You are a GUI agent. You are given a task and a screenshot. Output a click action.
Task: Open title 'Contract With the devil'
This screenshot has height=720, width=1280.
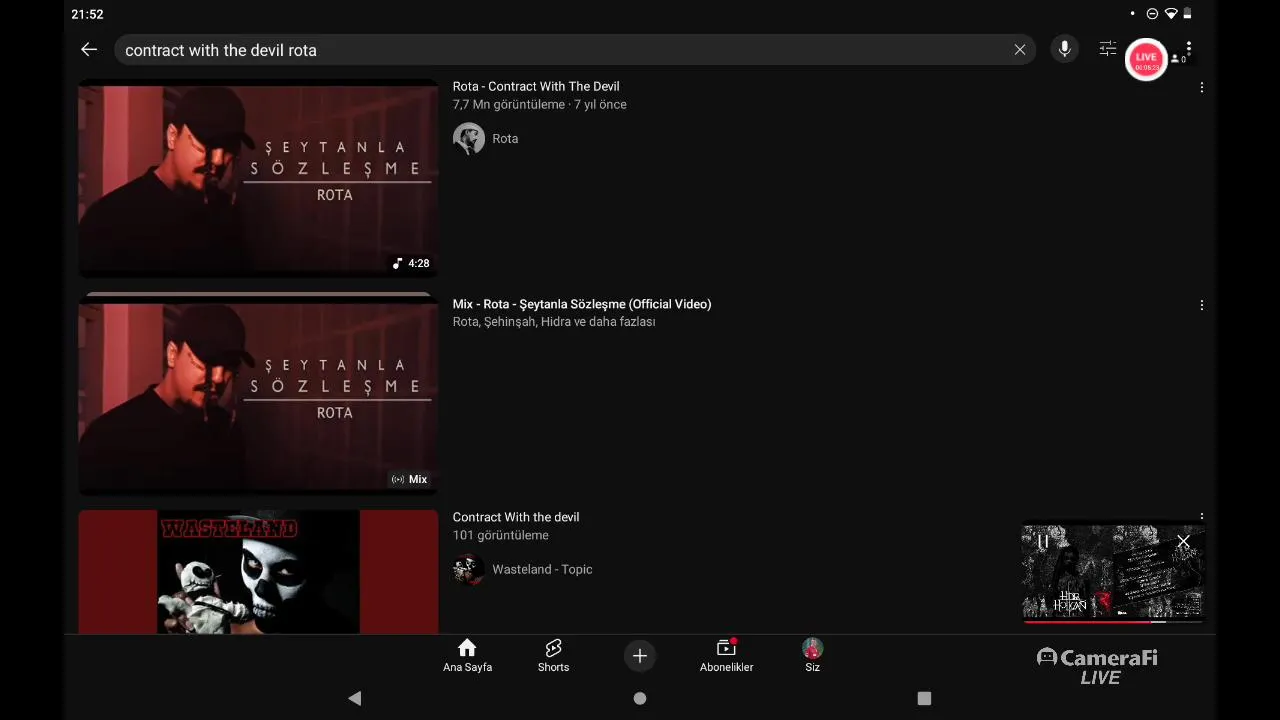[516, 517]
